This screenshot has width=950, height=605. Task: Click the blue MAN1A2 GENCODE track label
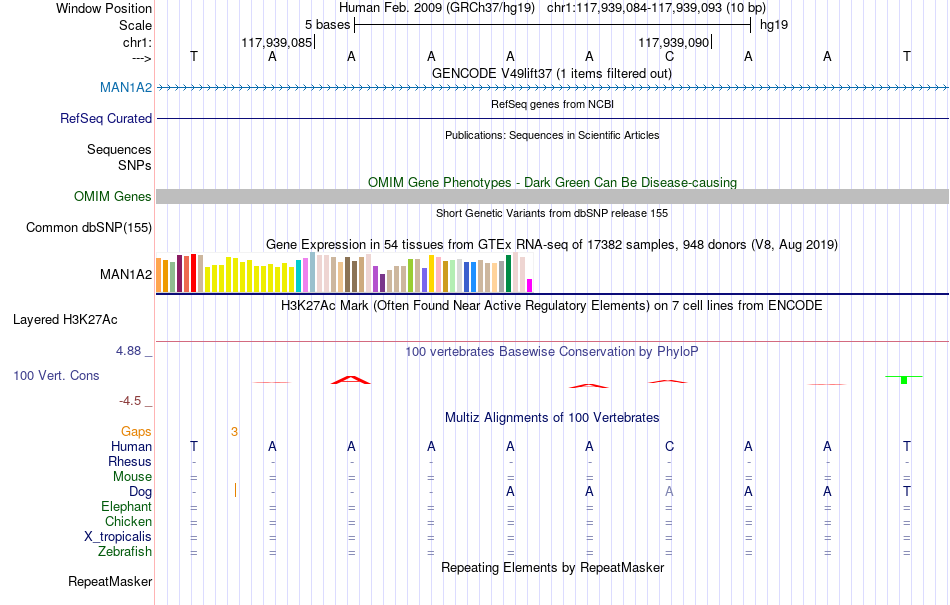point(126,87)
